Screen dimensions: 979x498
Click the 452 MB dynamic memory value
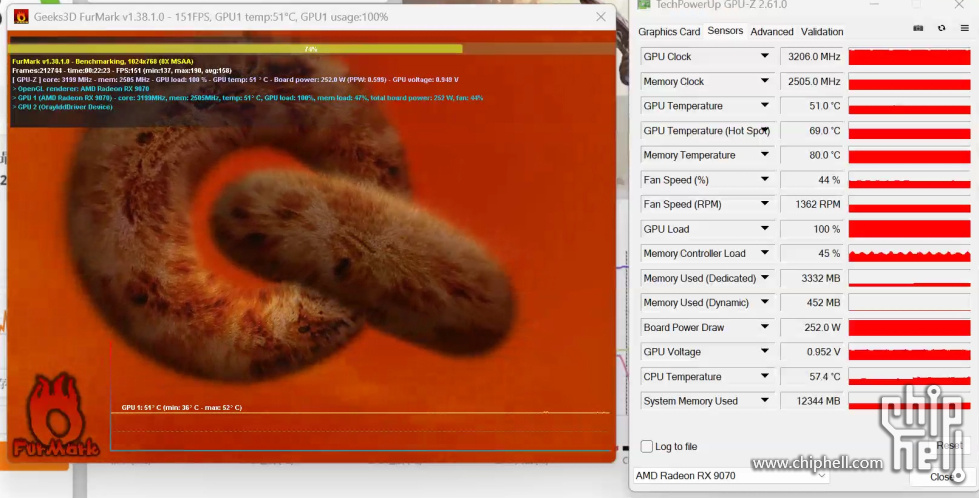point(811,303)
